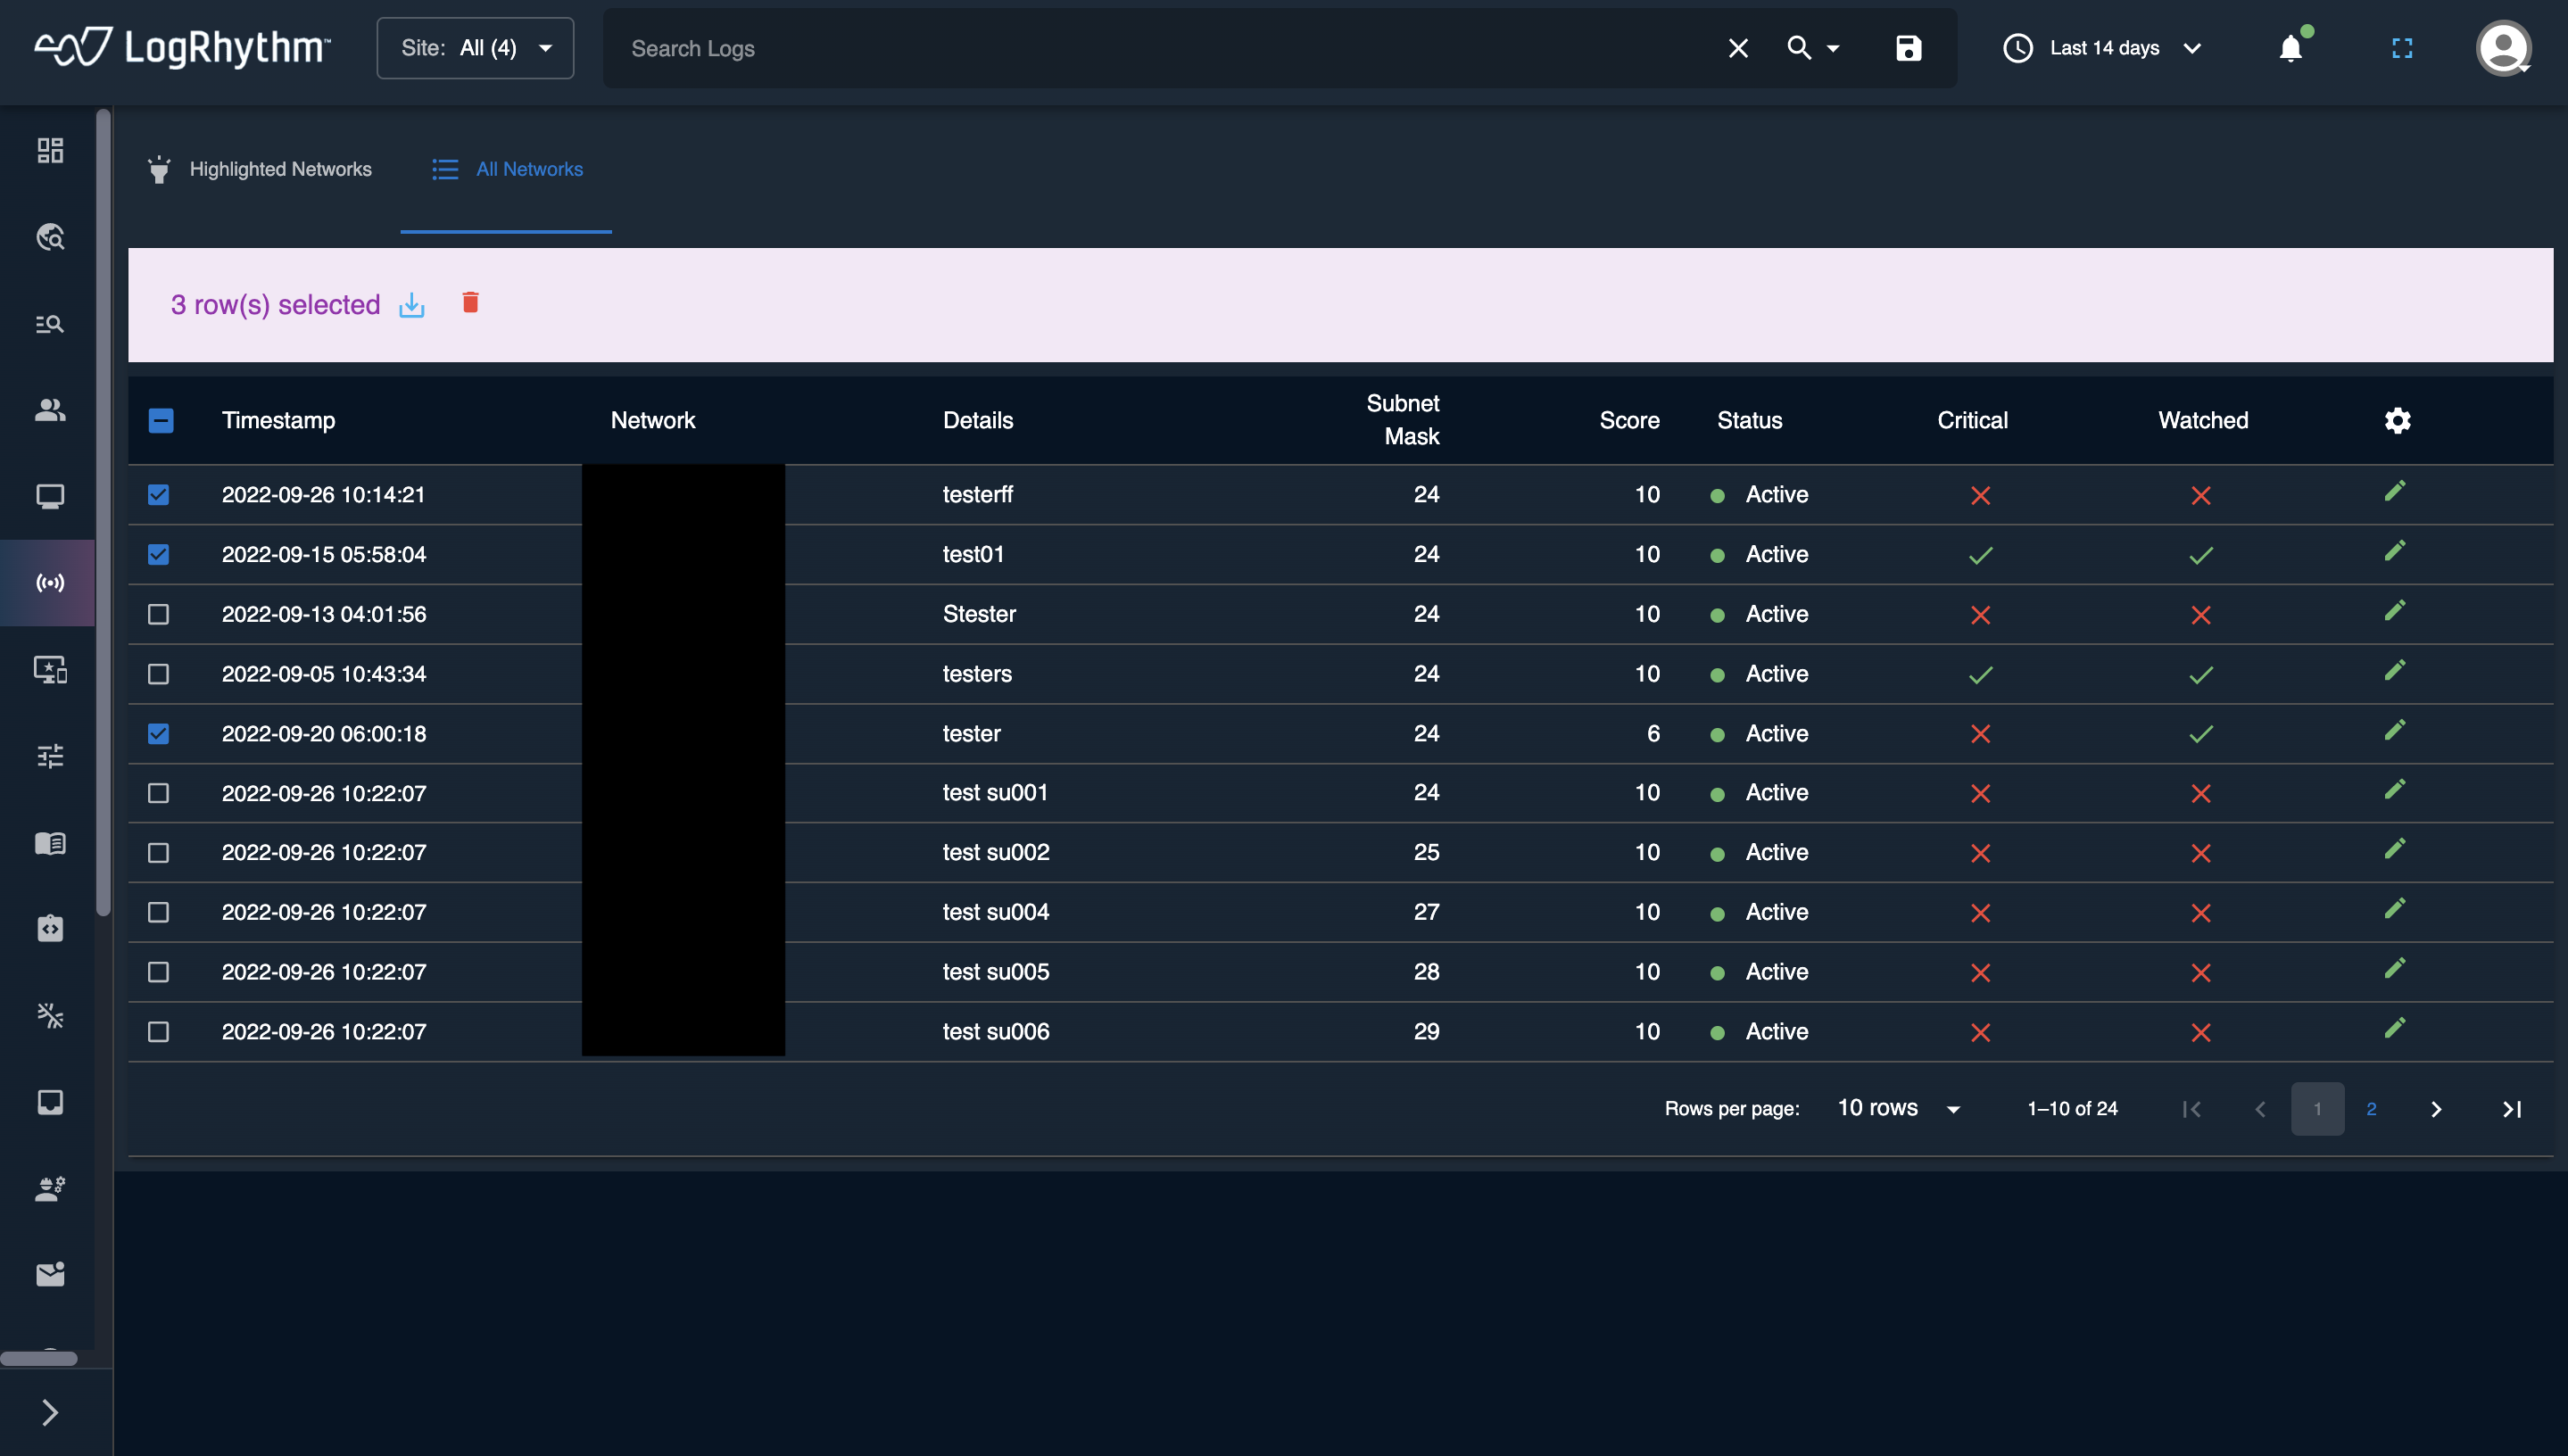Open the users icon in sidebar
Screen dimensions: 2568x1456
point(50,410)
